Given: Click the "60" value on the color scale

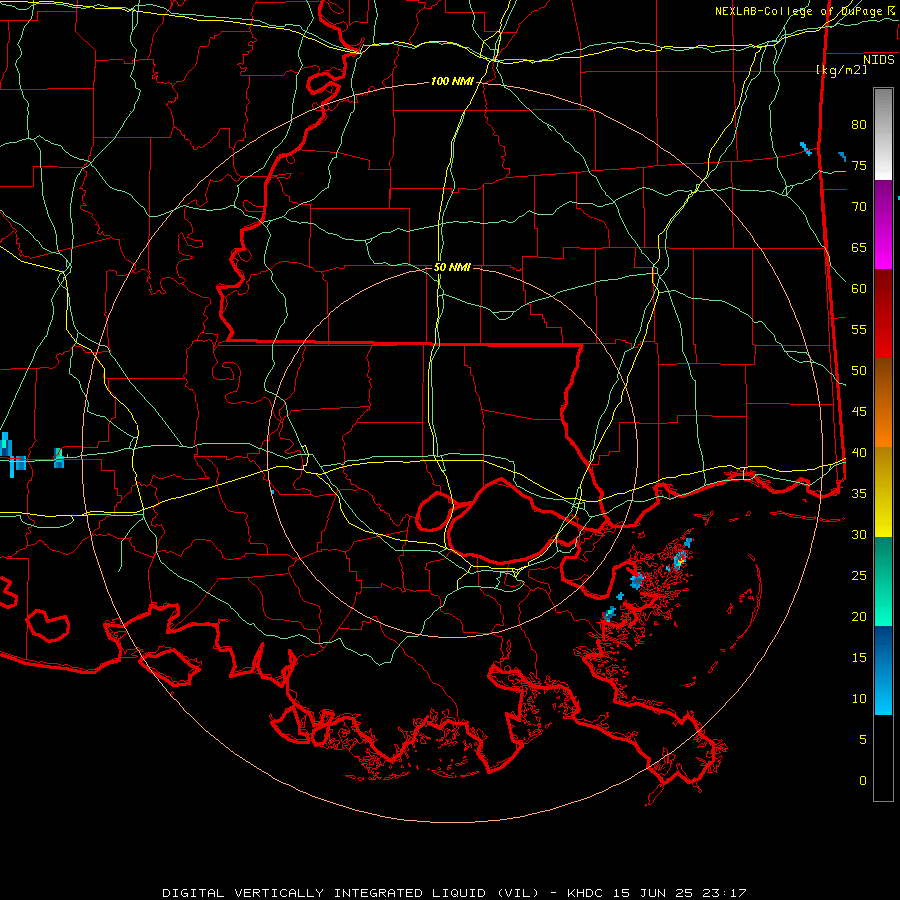Looking at the screenshot, I should 859,289.
